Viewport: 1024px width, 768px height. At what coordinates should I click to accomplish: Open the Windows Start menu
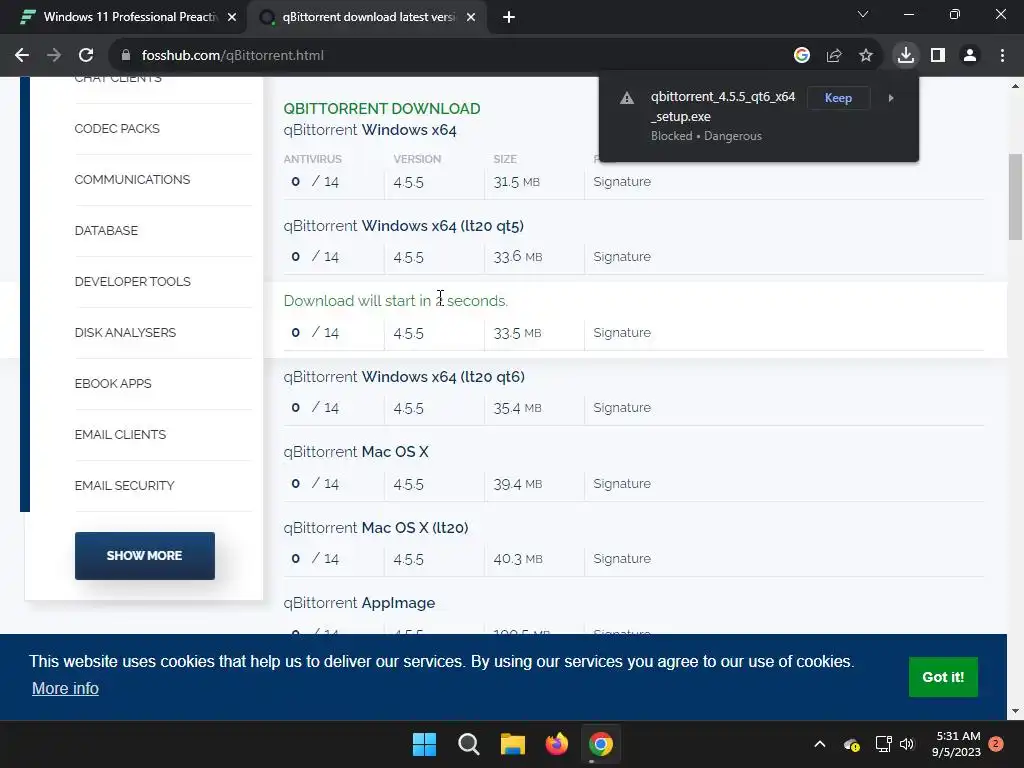(424, 744)
